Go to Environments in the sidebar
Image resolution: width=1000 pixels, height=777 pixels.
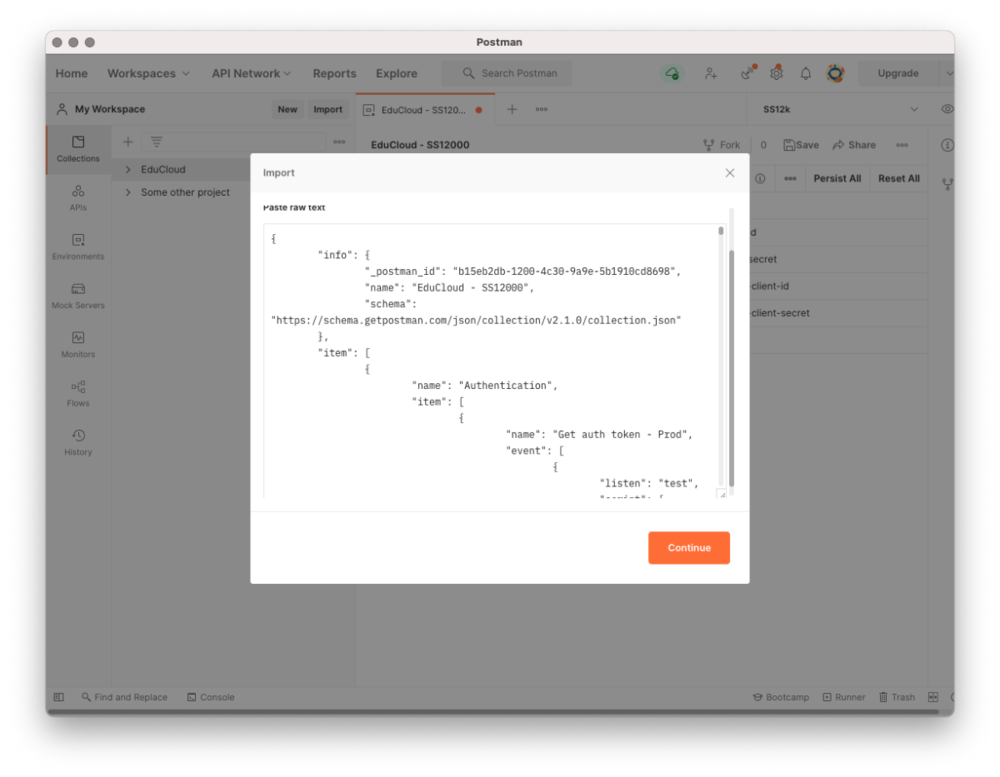point(78,246)
